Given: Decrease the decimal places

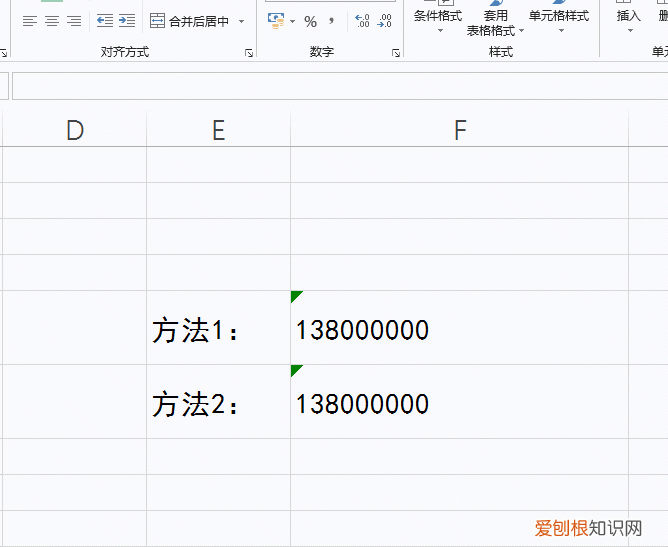Looking at the screenshot, I should point(384,21).
